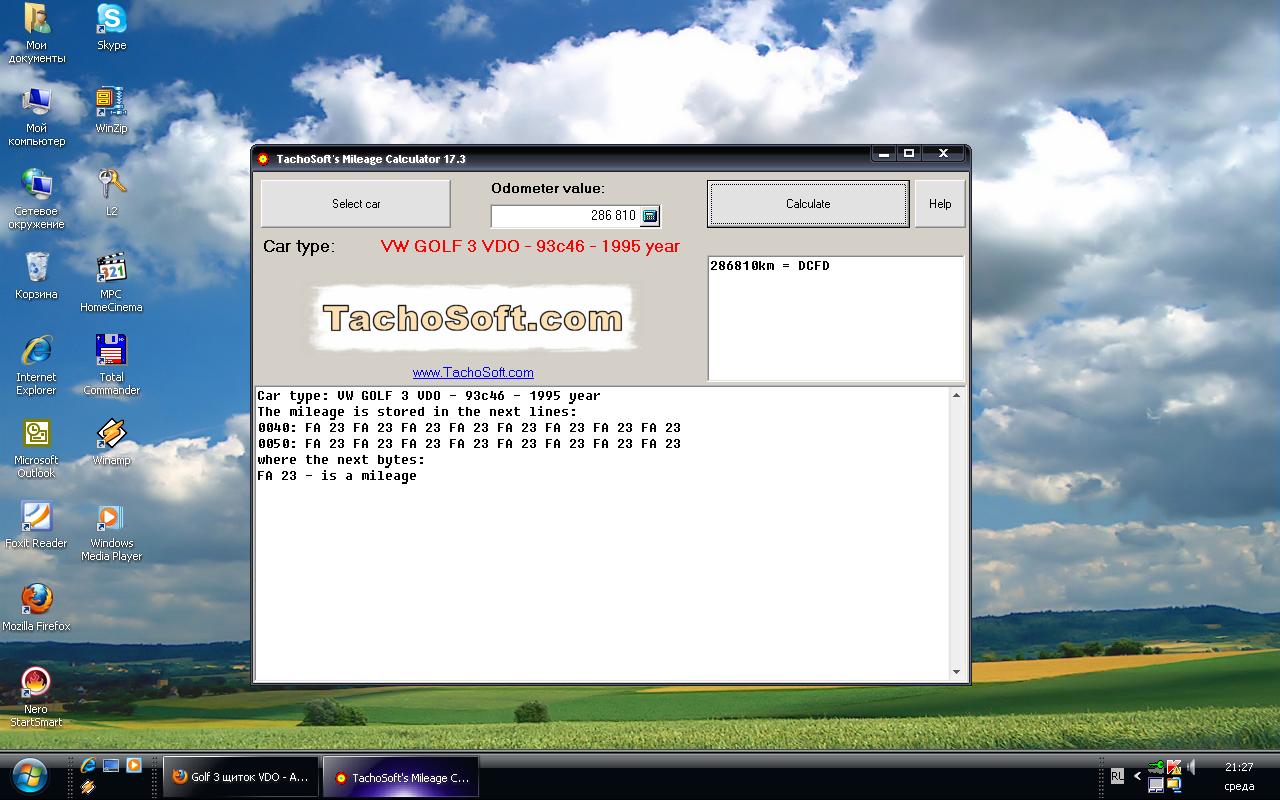Open the Network Neighborhood desktop icon

coord(37,200)
